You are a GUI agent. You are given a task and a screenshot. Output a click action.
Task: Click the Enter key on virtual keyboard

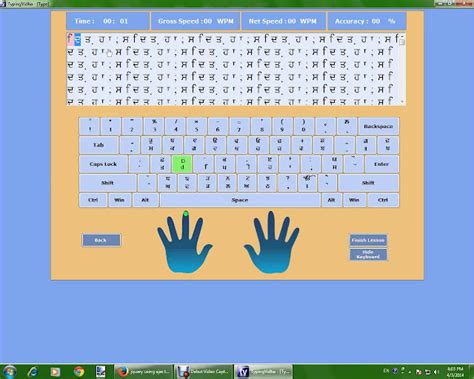tap(382, 164)
